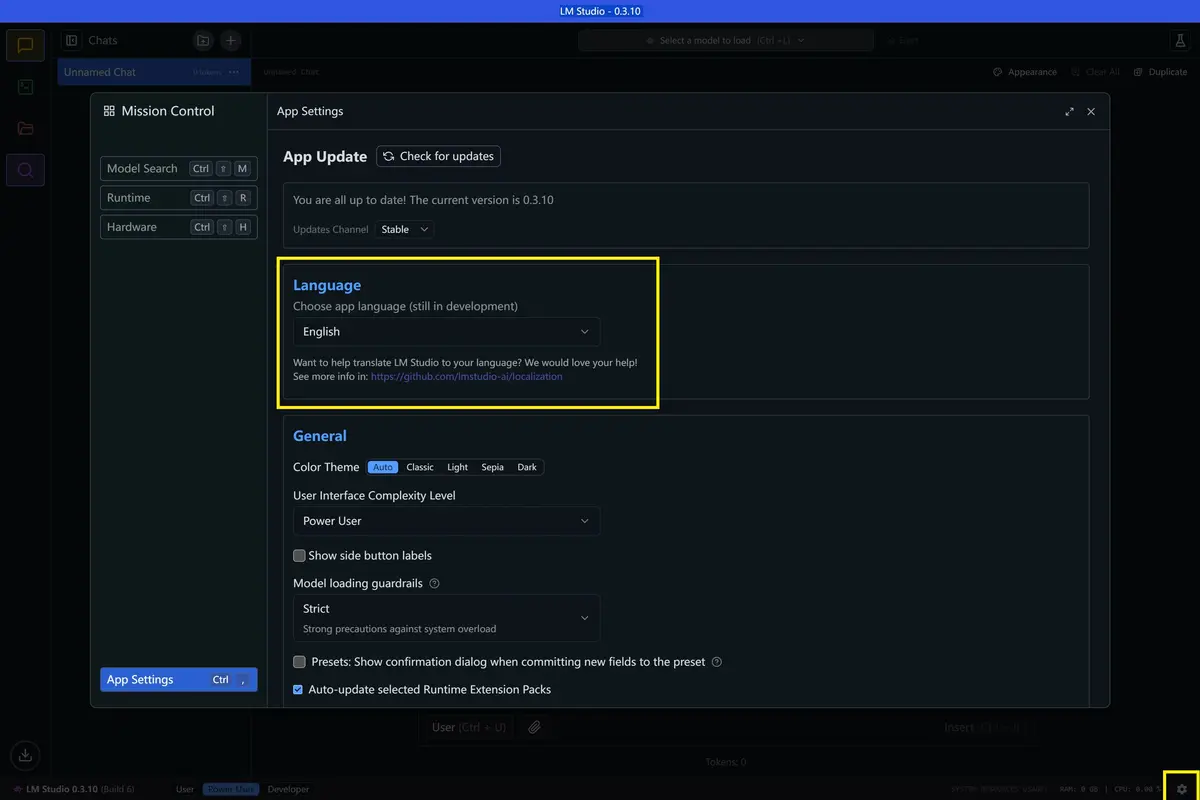
Task: Open Runtime in Mission Control
Action: [179, 198]
